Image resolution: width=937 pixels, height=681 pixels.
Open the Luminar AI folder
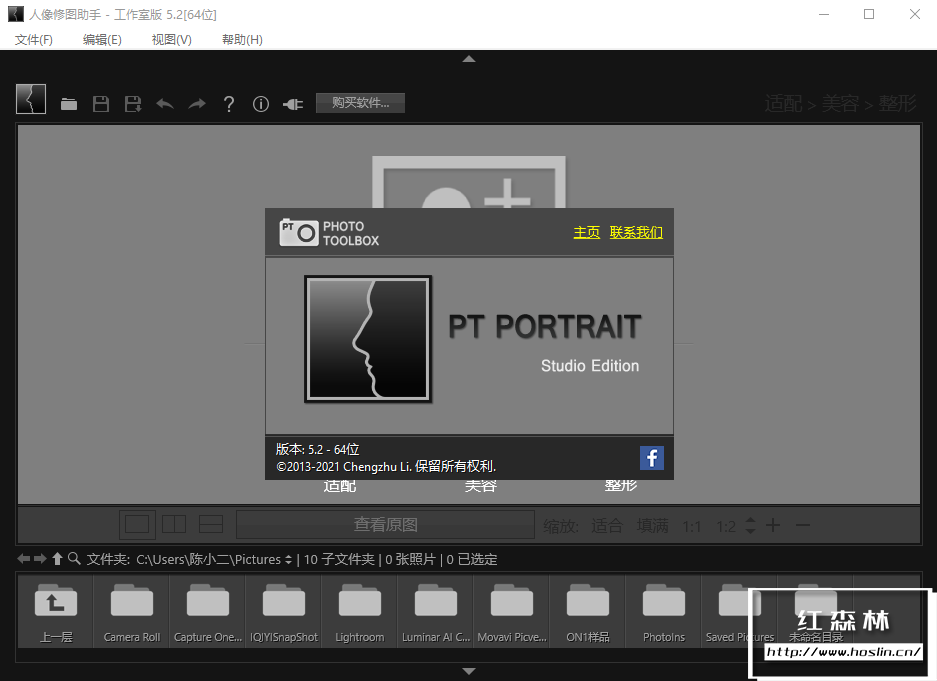coord(436,612)
